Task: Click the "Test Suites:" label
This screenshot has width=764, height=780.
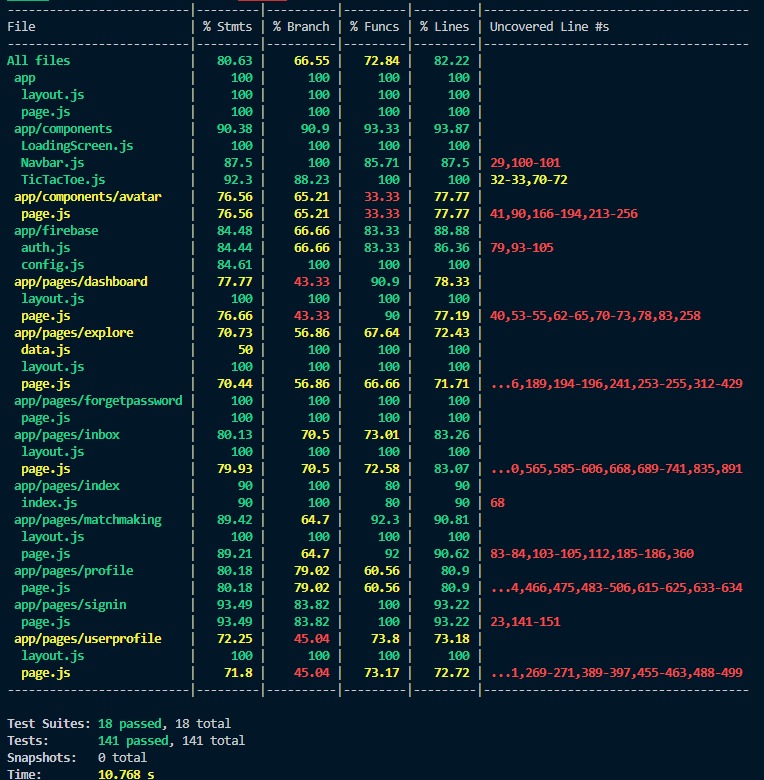Action: (x=49, y=723)
